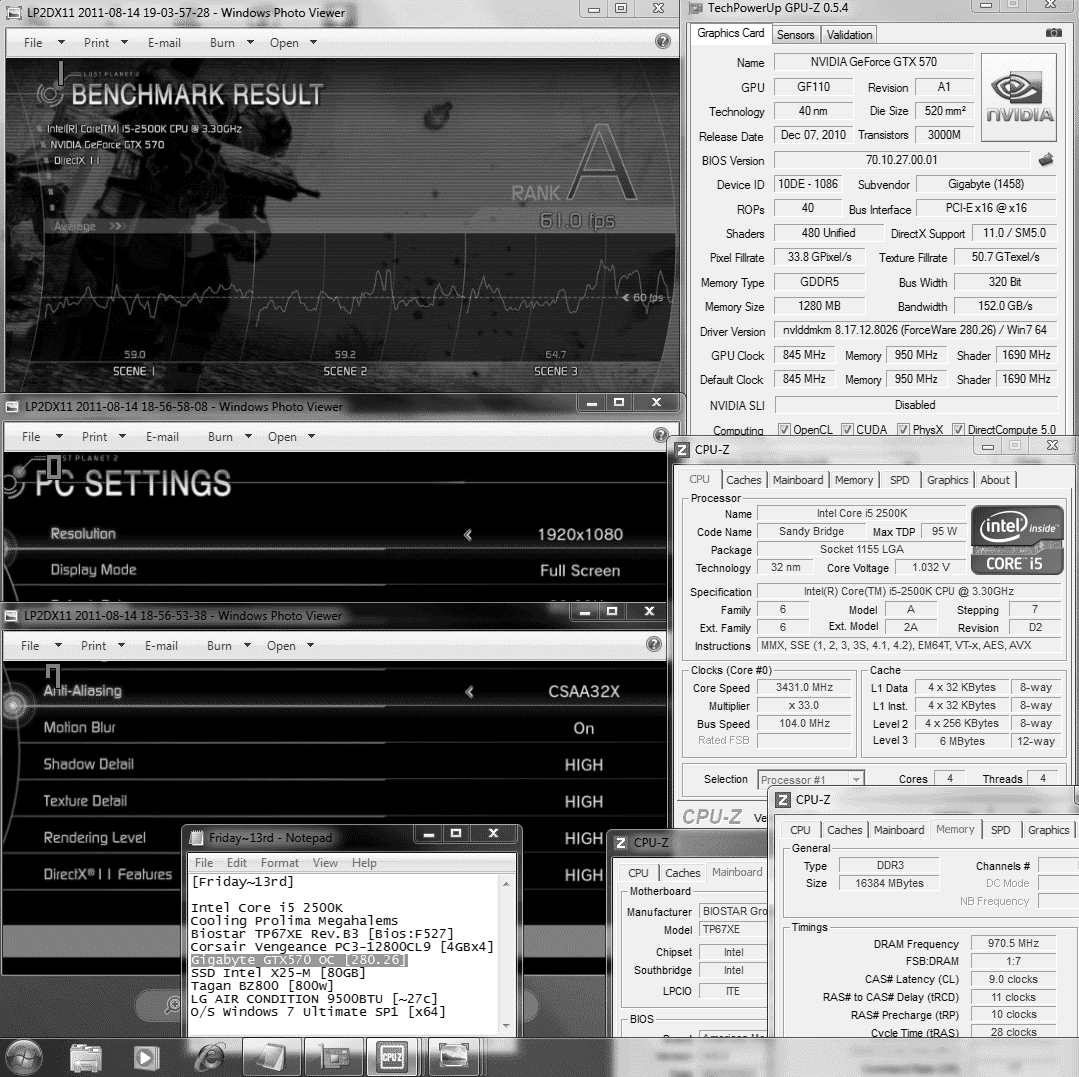Open Notepad File menu
The height and width of the screenshot is (1077, 1079).
[x=204, y=862]
